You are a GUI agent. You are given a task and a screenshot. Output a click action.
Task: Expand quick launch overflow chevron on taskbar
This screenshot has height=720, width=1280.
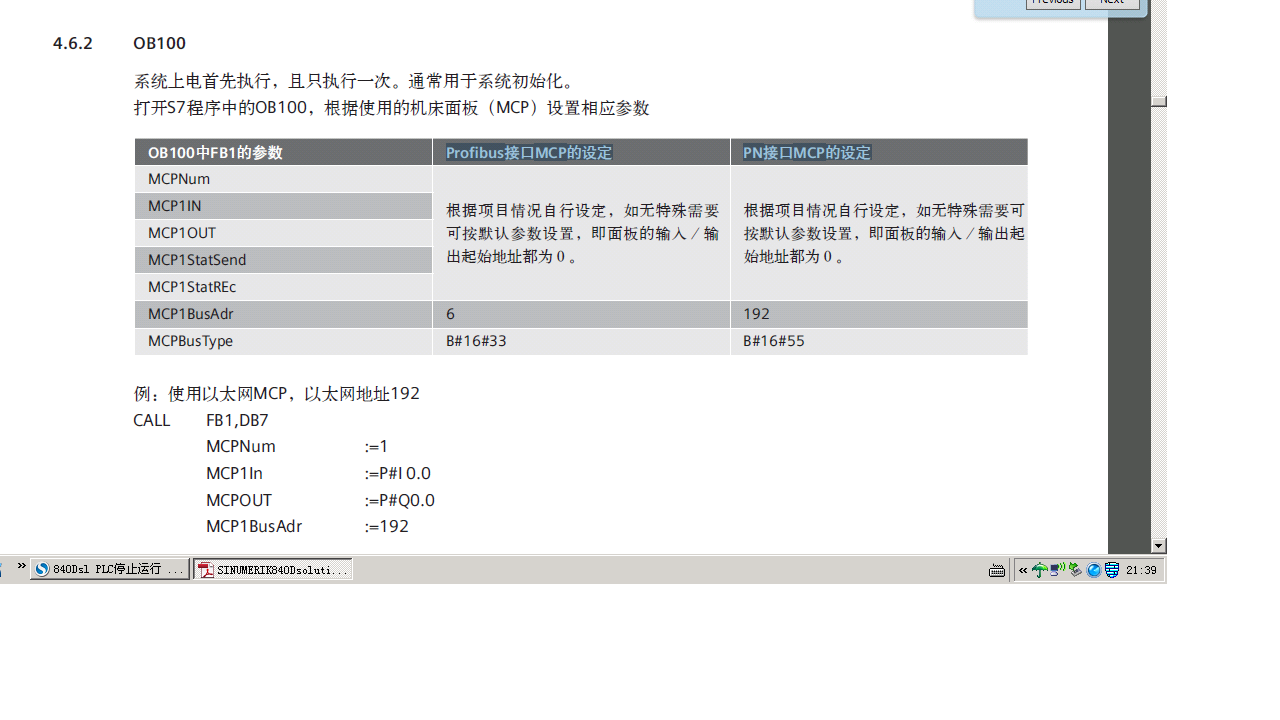[22, 566]
